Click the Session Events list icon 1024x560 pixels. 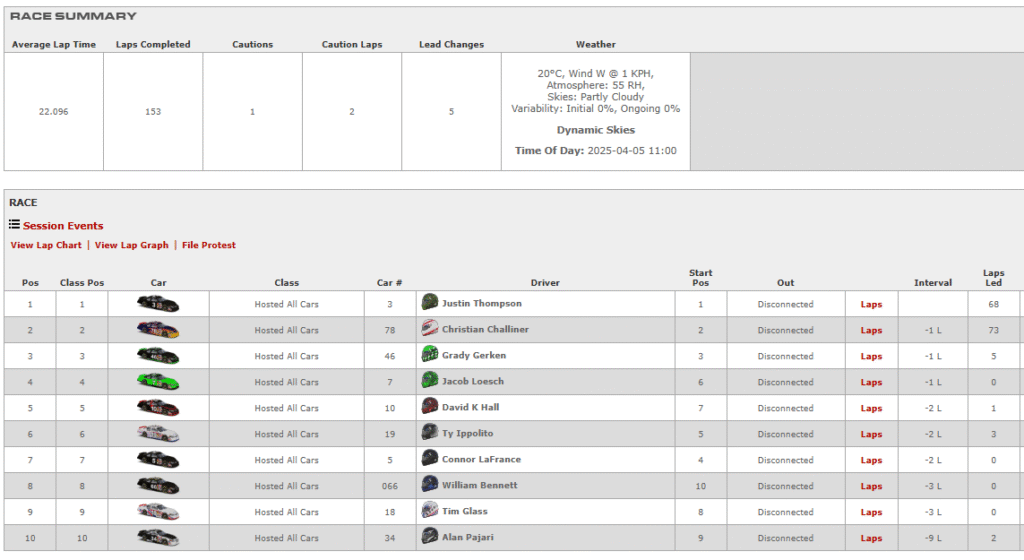pos(14,225)
